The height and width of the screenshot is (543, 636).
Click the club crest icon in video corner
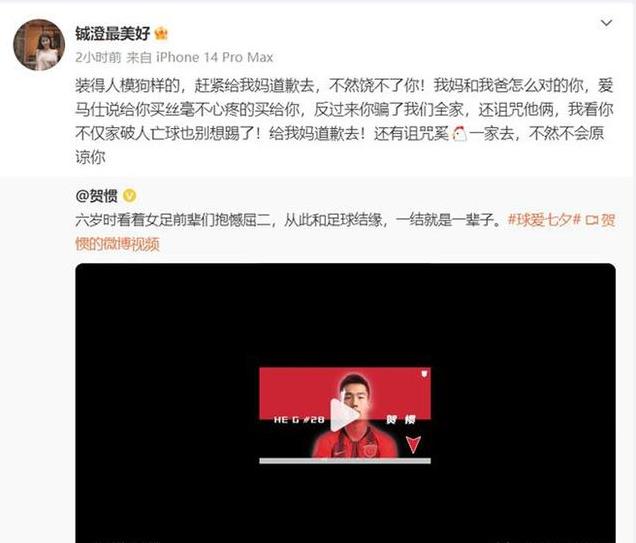click(424, 373)
